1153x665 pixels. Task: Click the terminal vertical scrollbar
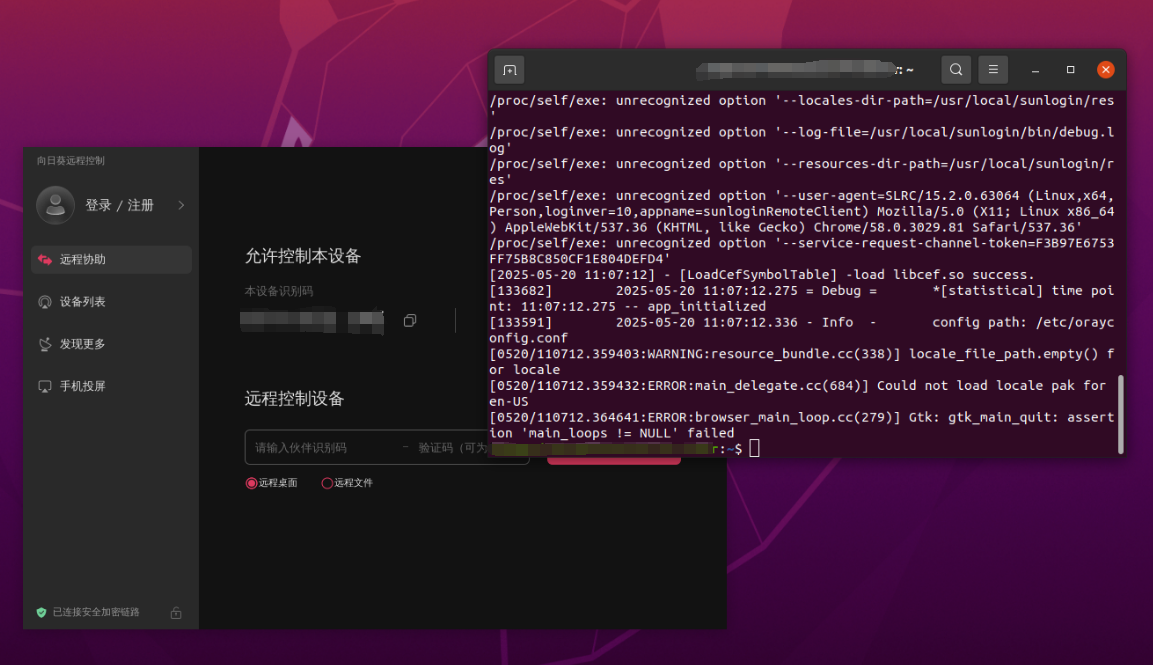click(x=1120, y=413)
